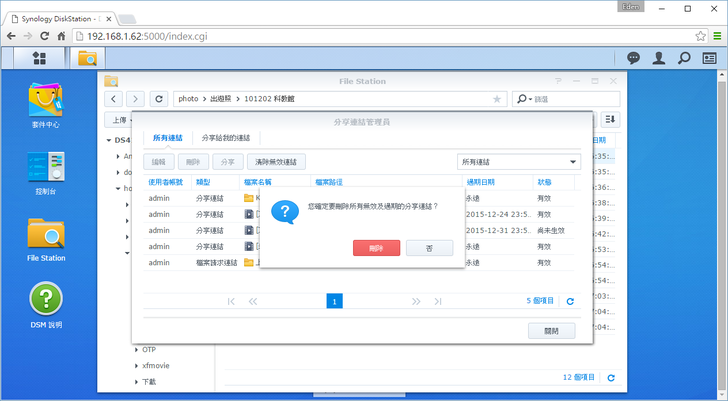Screen dimensions: 728x401
Task: Open the 所有連結 filter dropdown
Action: pos(518,161)
